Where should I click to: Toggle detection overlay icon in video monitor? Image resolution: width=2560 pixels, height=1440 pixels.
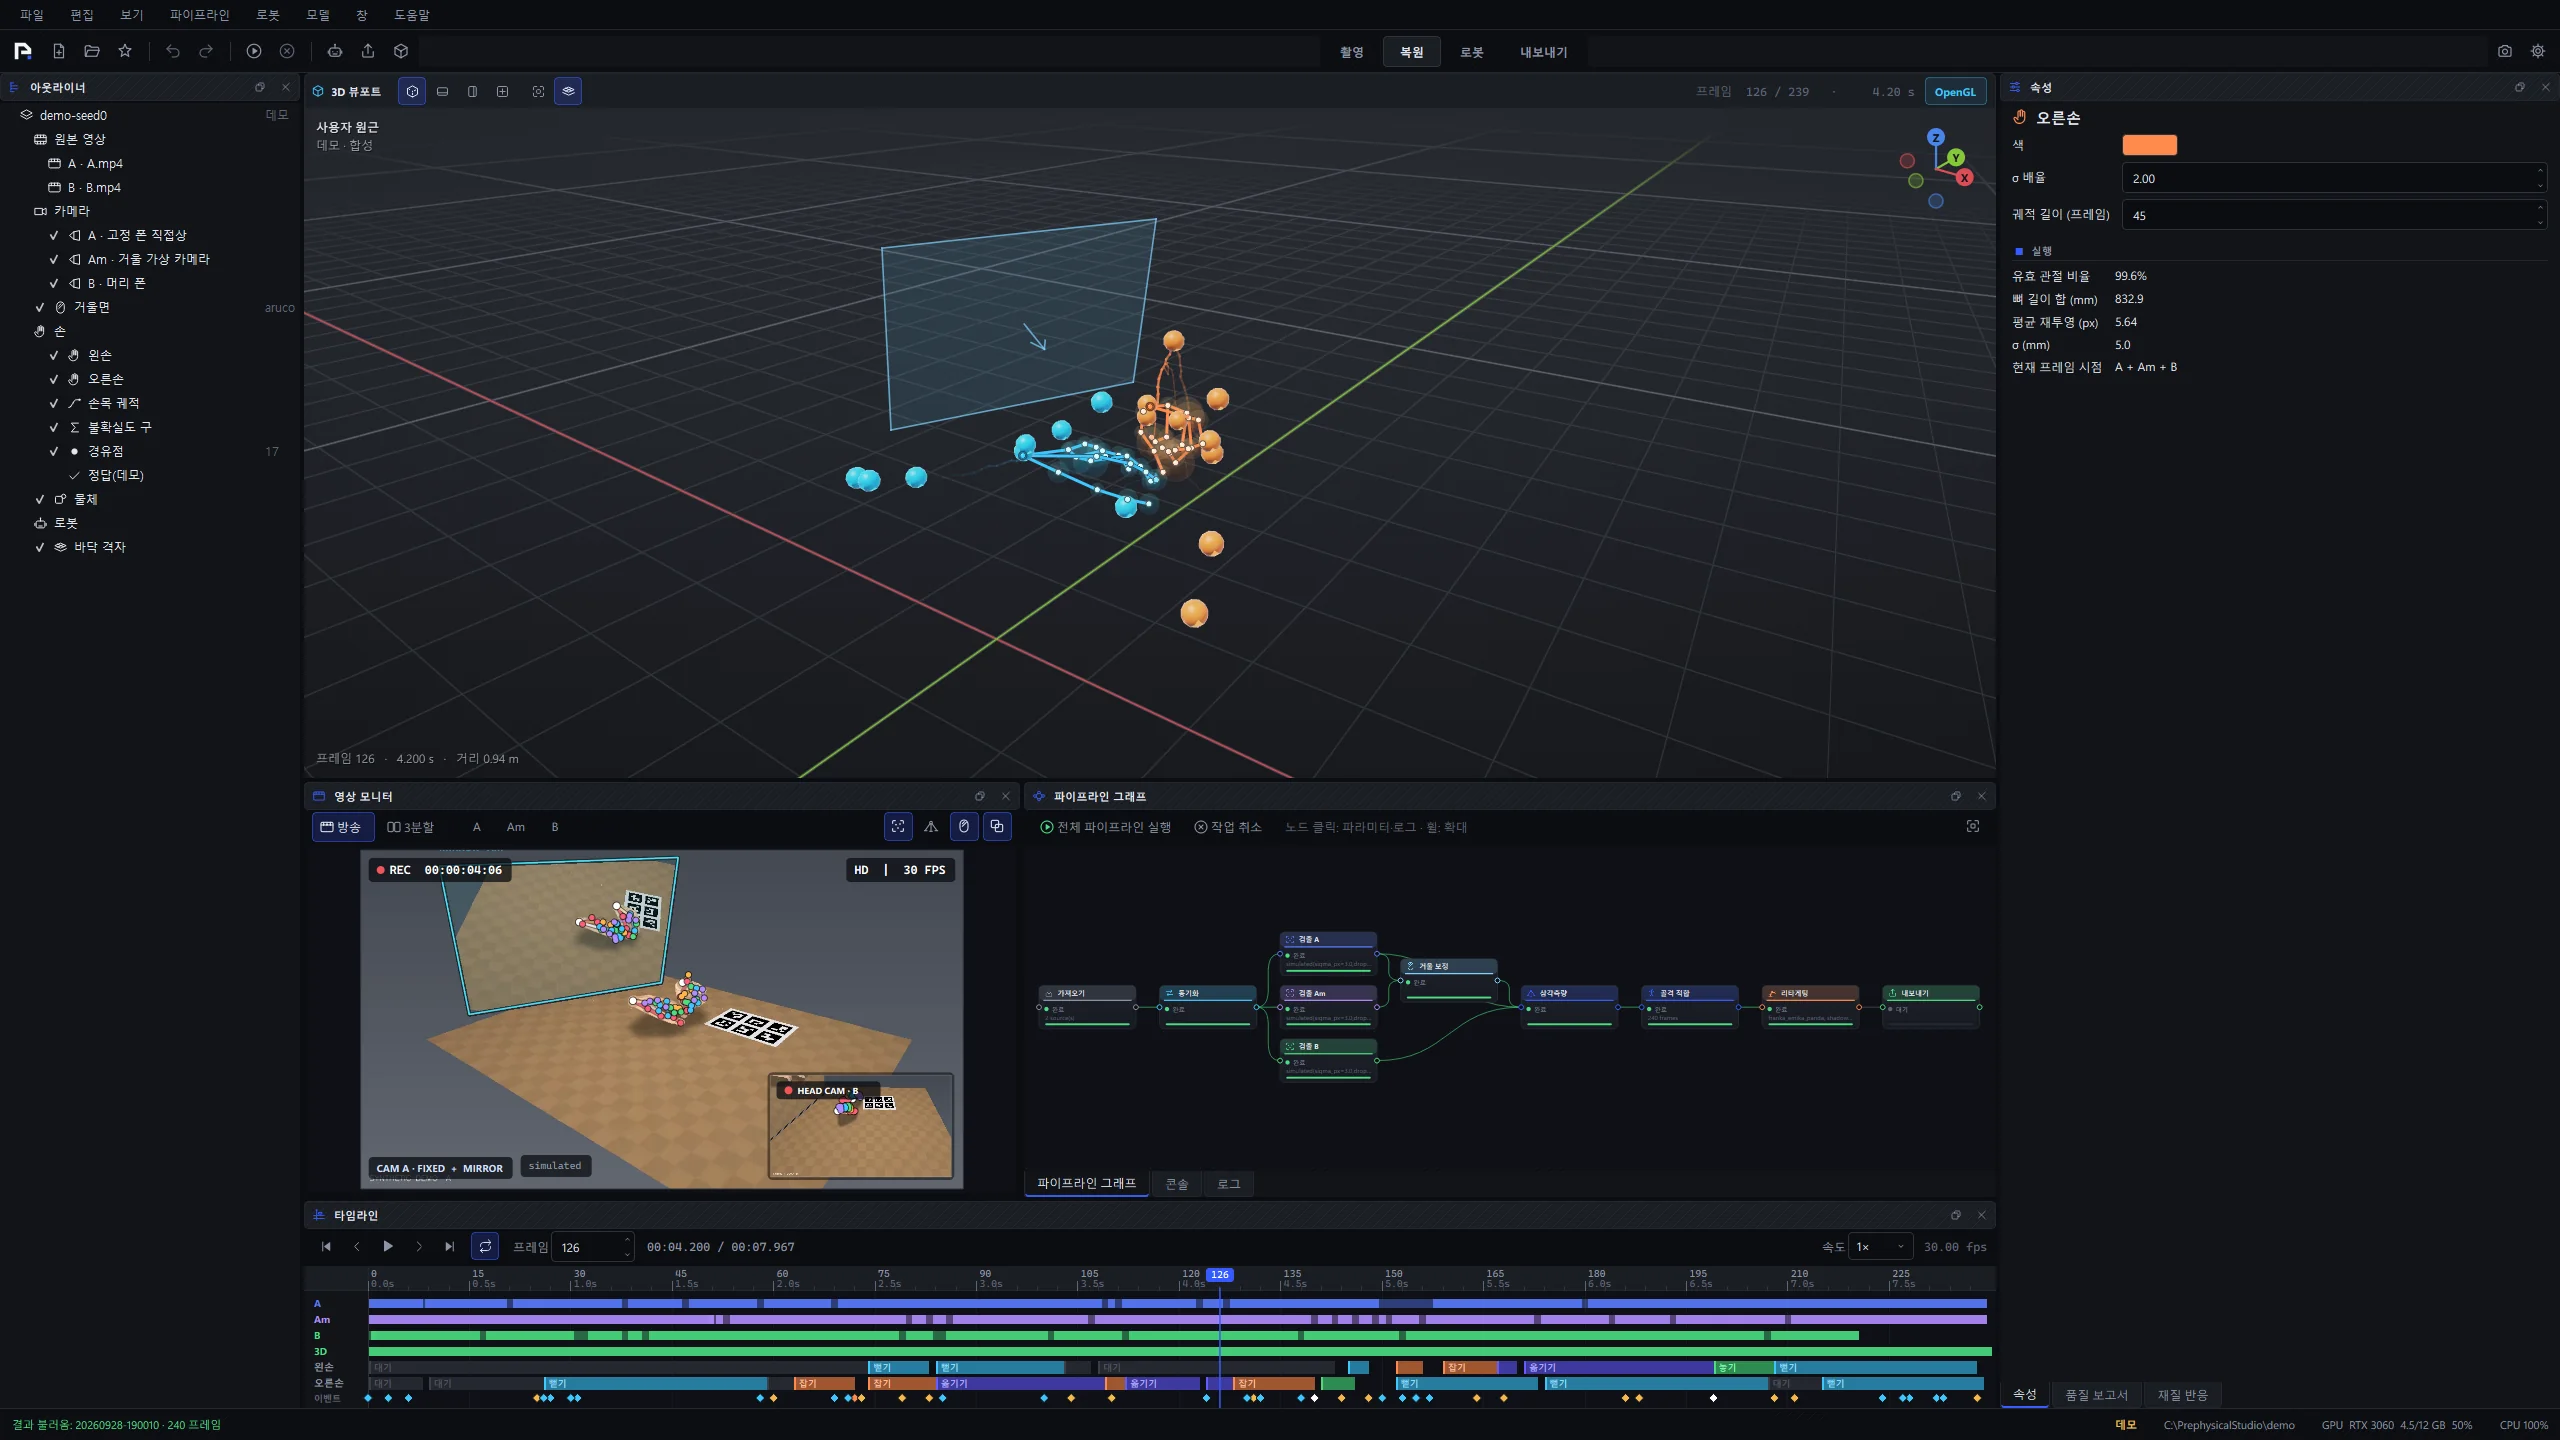[x=898, y=826]
